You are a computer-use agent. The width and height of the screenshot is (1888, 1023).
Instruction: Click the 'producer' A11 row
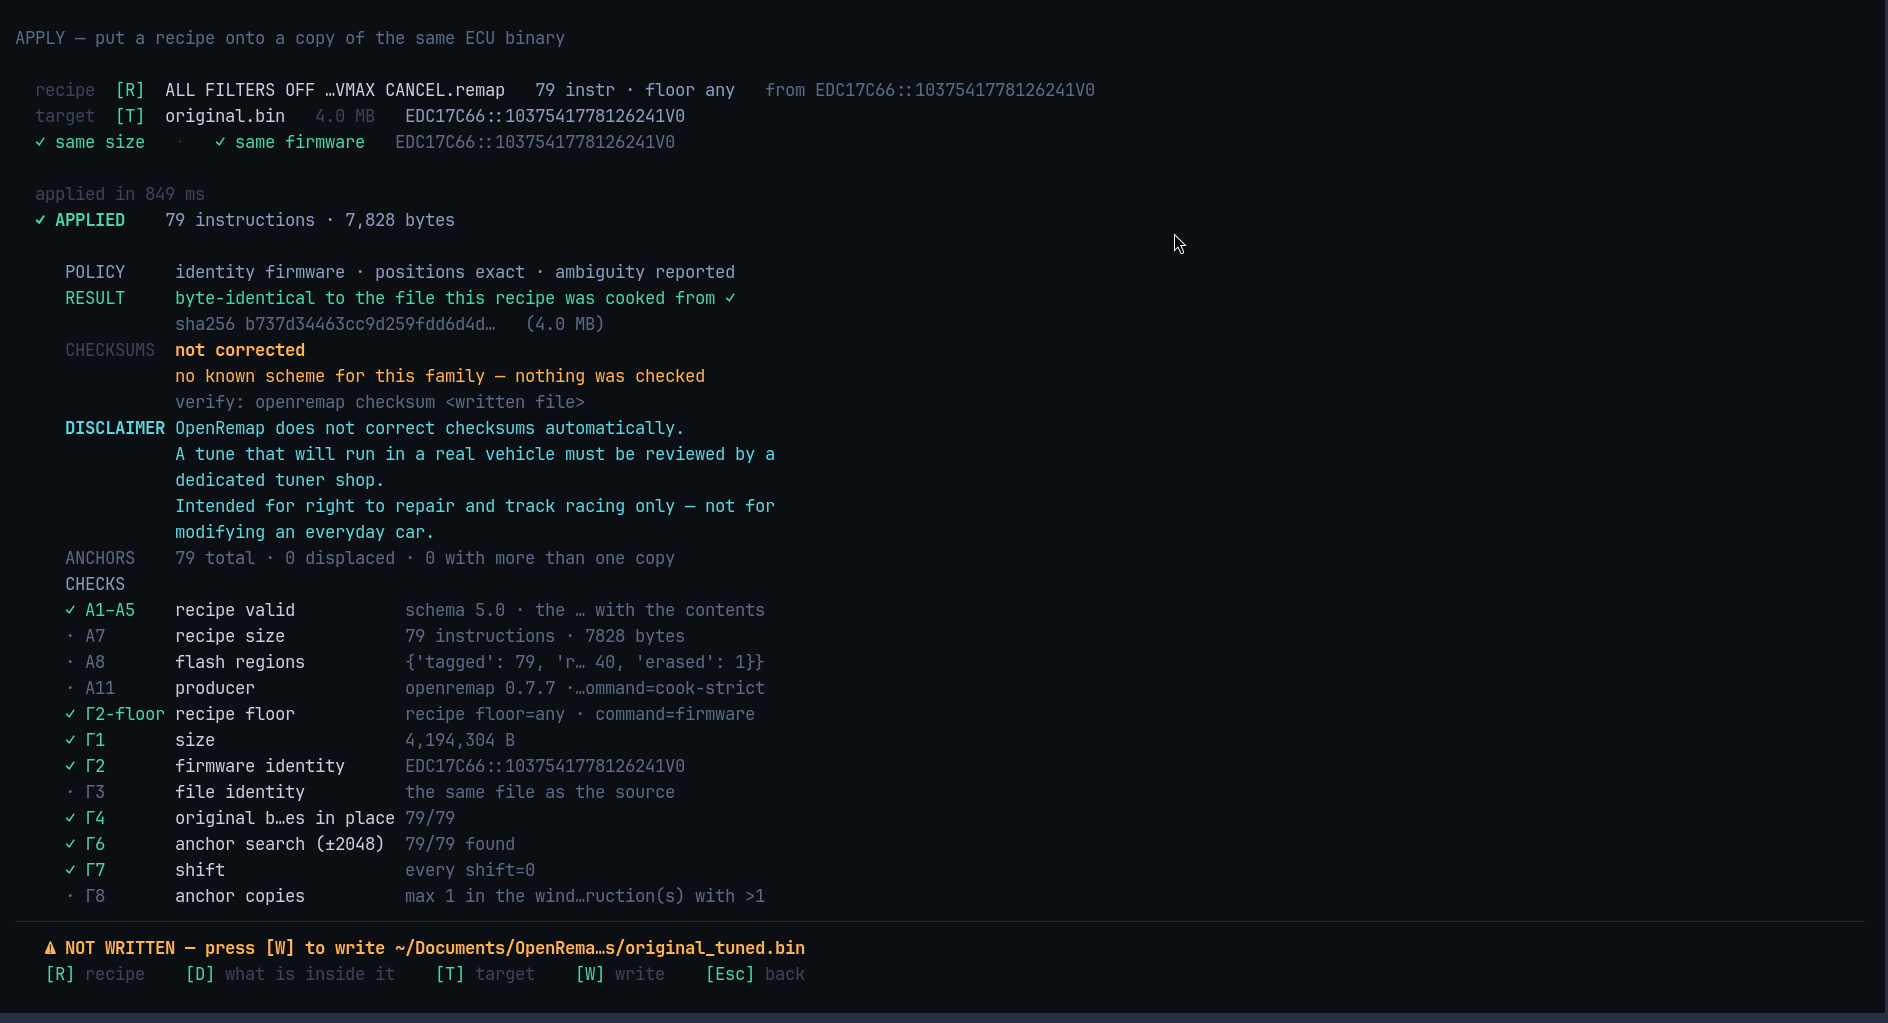pos(215,688)
